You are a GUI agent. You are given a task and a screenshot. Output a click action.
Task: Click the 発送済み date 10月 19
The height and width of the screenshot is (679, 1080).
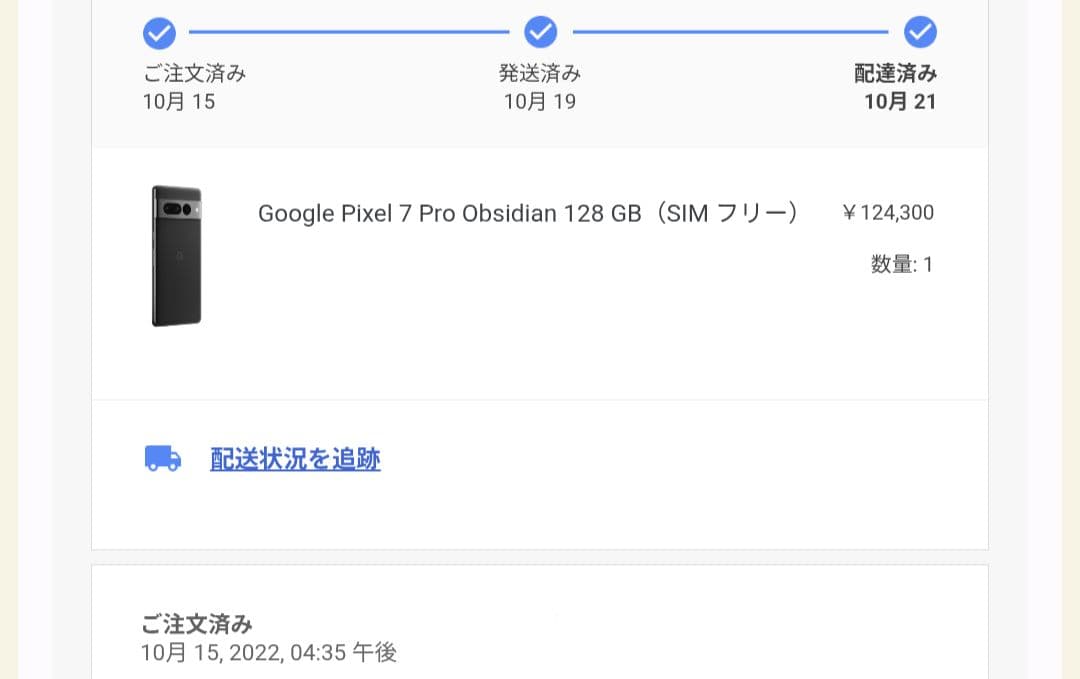(x=540, y=101)
